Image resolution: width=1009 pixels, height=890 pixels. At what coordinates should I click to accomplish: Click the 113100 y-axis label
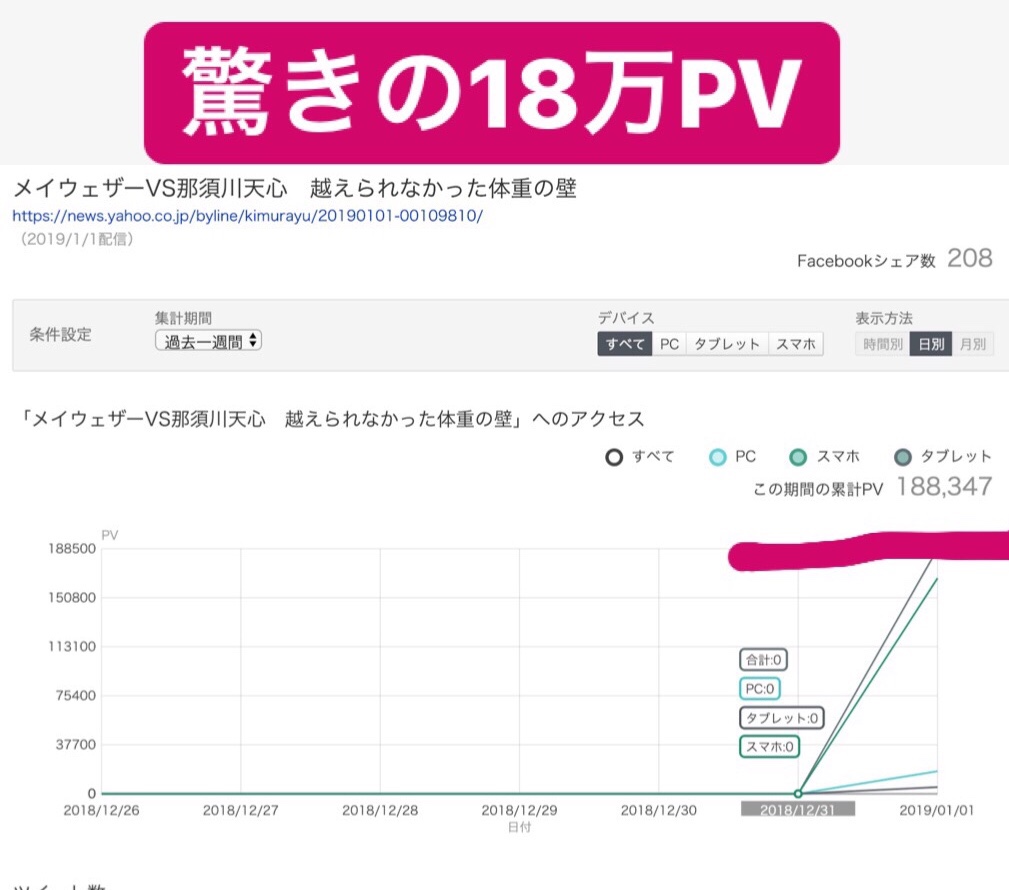(x=71, y=646)
